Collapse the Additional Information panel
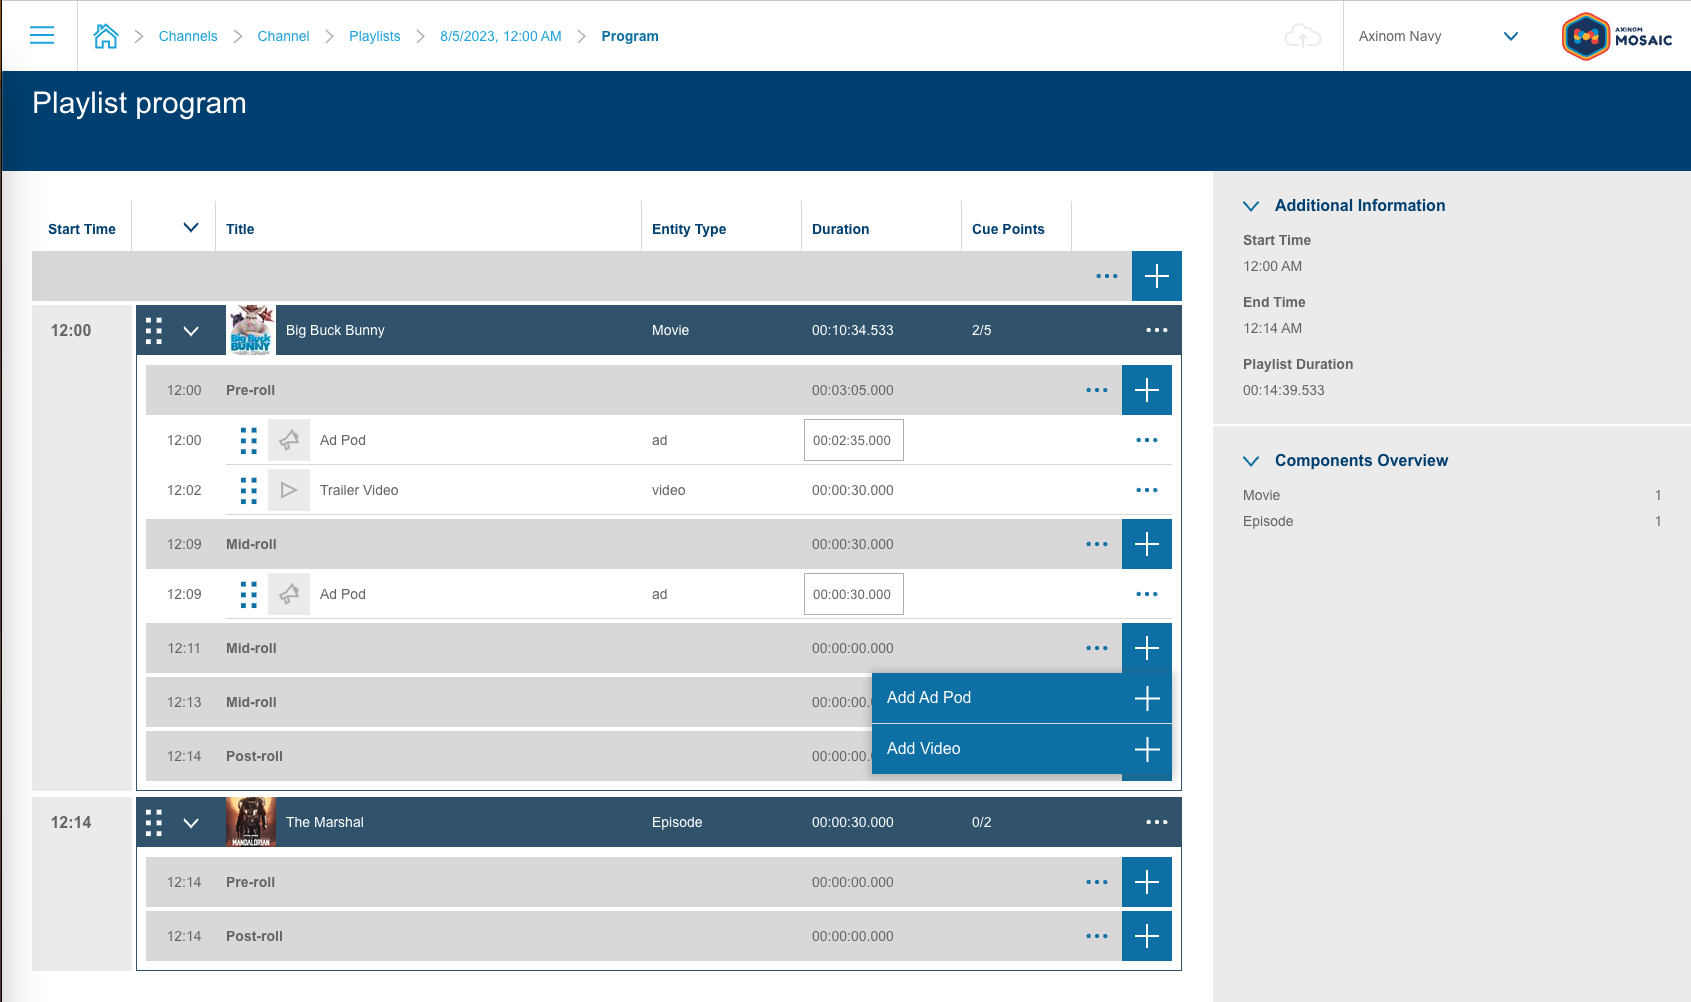The image size is (1691, 1002). point(1251,206)
